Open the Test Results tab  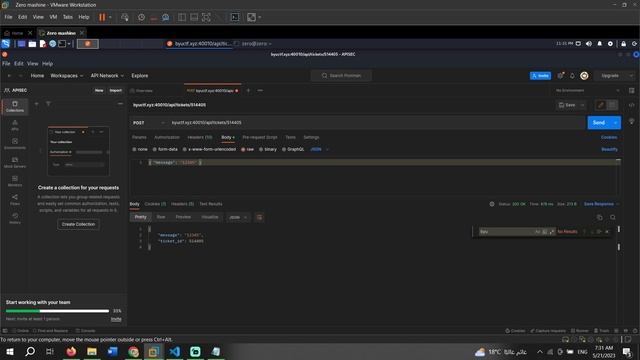point(211,204)
